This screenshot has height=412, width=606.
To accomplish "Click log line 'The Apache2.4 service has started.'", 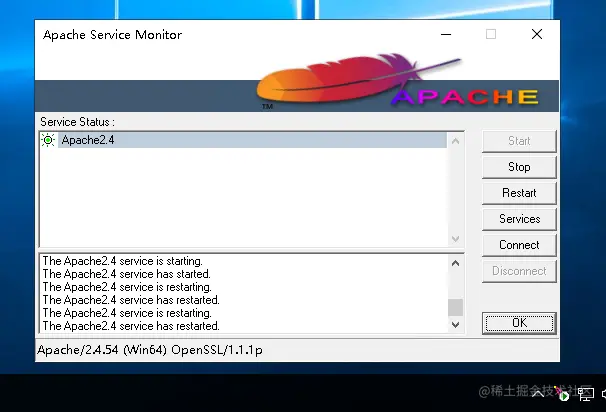I will tap(126, 274).
